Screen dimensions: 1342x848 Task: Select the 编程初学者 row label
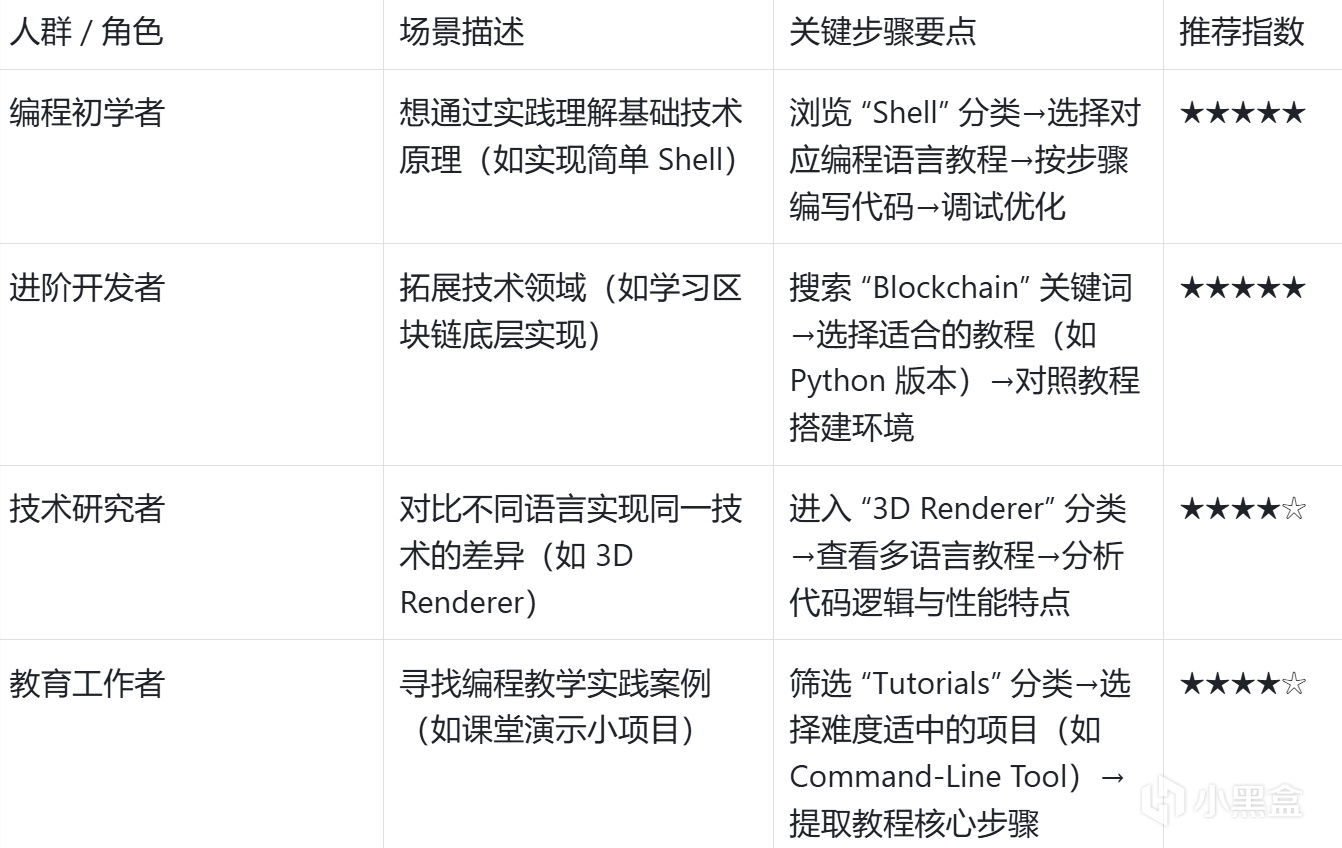(86, 113)
